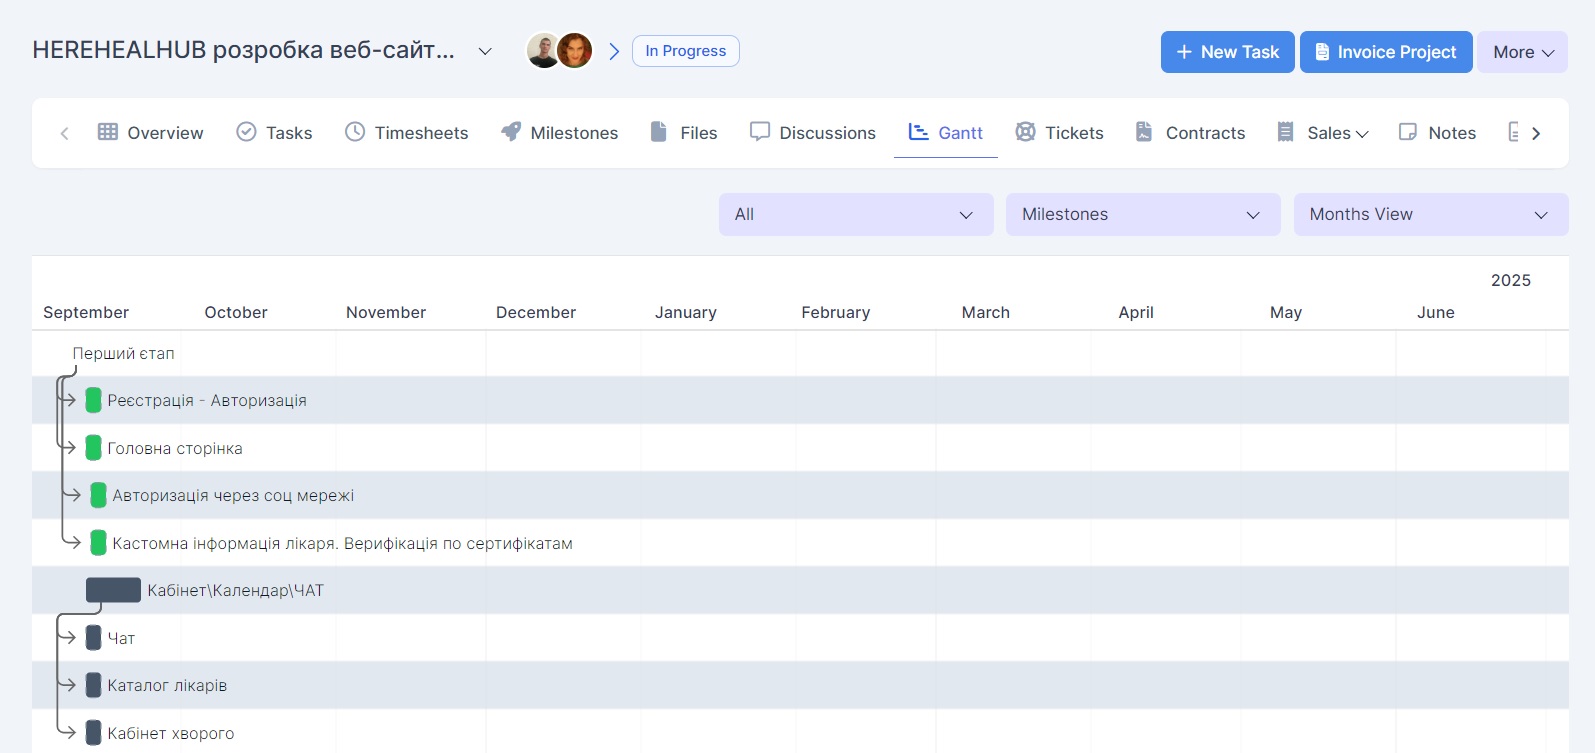This screenshot has width=1595, height=753.
Task: Click the Tasks checkmark circle icon
Action: (246, 132)
